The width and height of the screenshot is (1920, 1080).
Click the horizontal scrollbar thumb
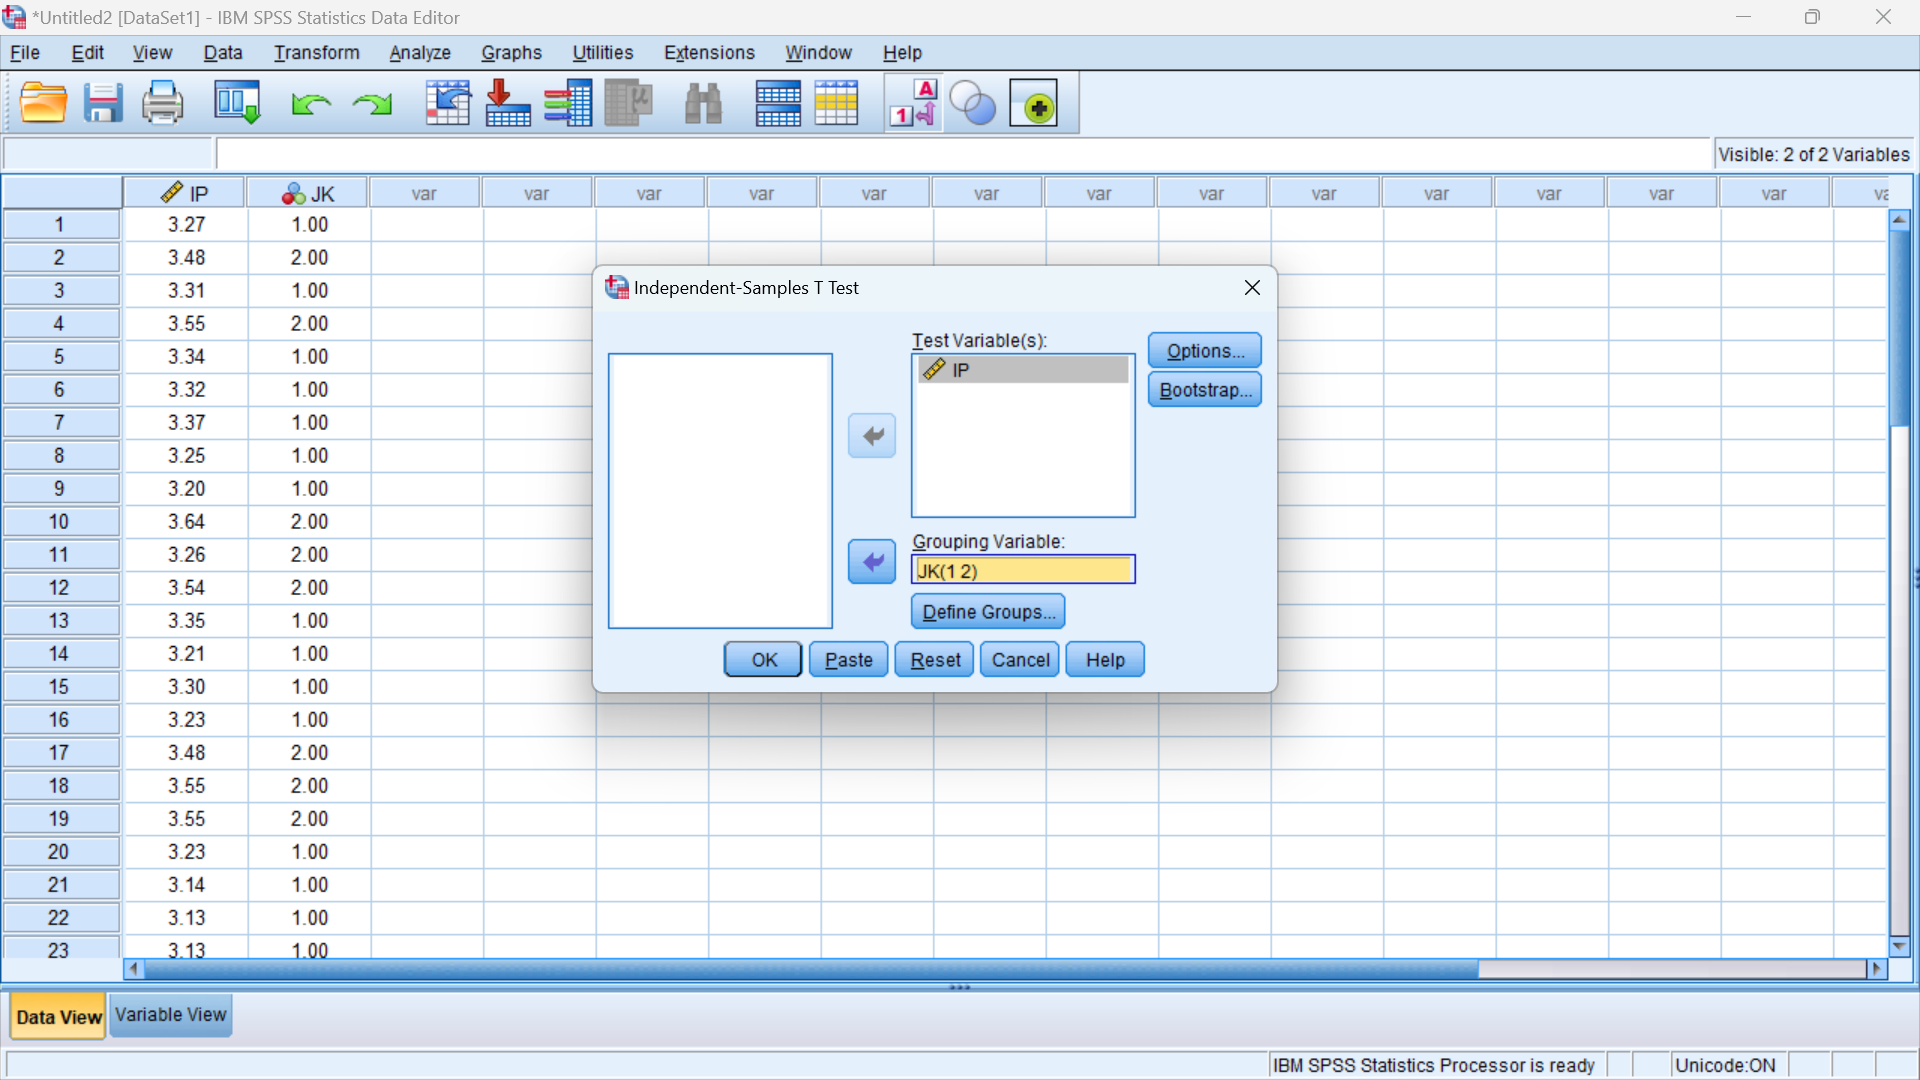[x=811, y=968]
